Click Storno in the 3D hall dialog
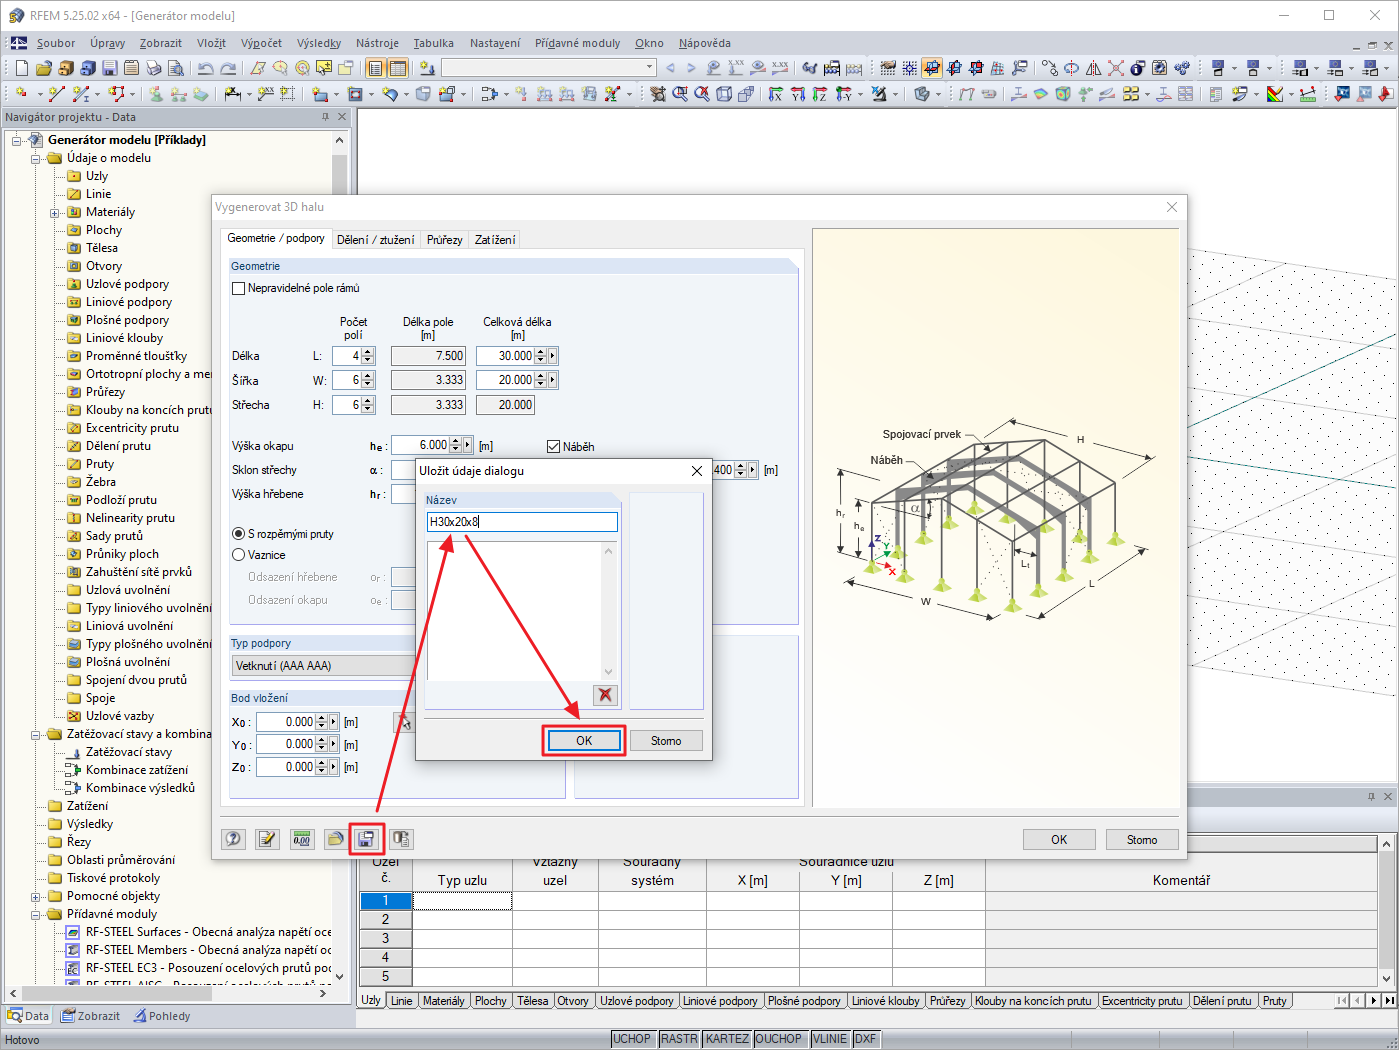The height and width of the screenshot is (1050, 1399). (1142, 840)
